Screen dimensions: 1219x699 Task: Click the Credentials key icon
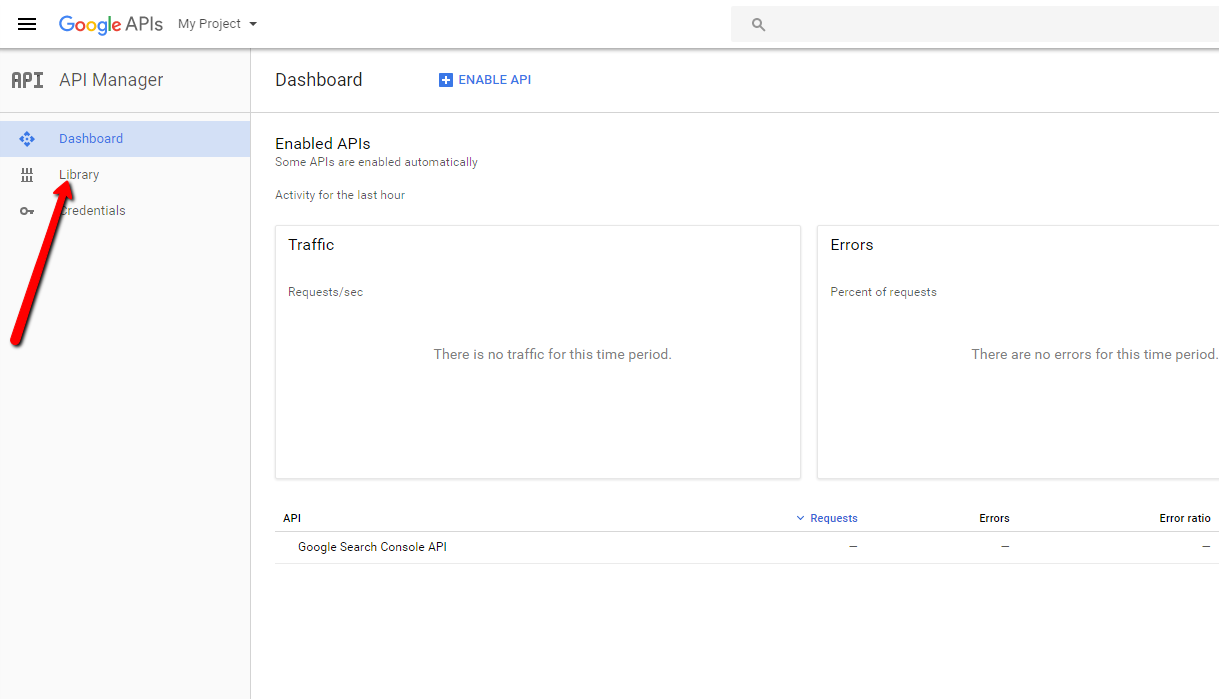pyautogui.click(x=27, y=211)
